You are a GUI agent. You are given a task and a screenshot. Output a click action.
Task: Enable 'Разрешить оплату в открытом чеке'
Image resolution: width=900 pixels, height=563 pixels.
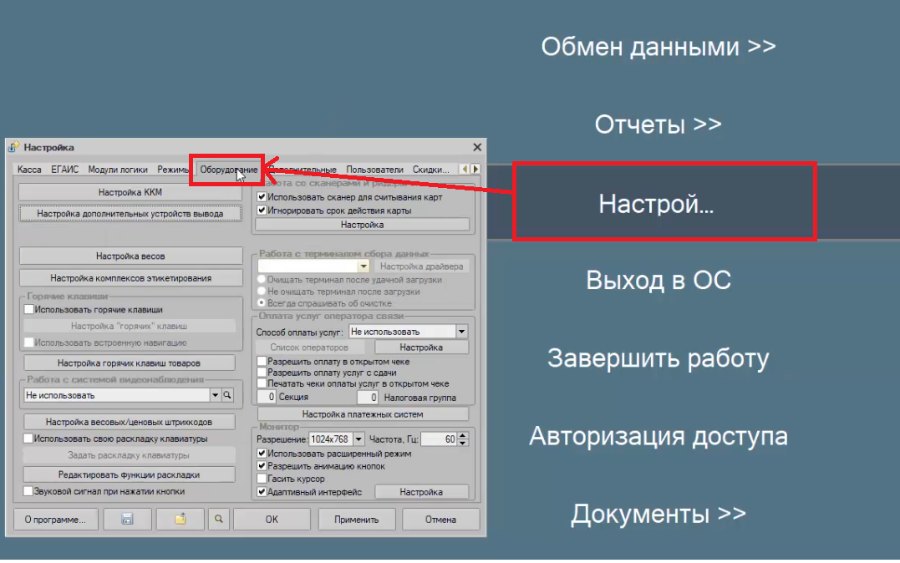[261, 362]
